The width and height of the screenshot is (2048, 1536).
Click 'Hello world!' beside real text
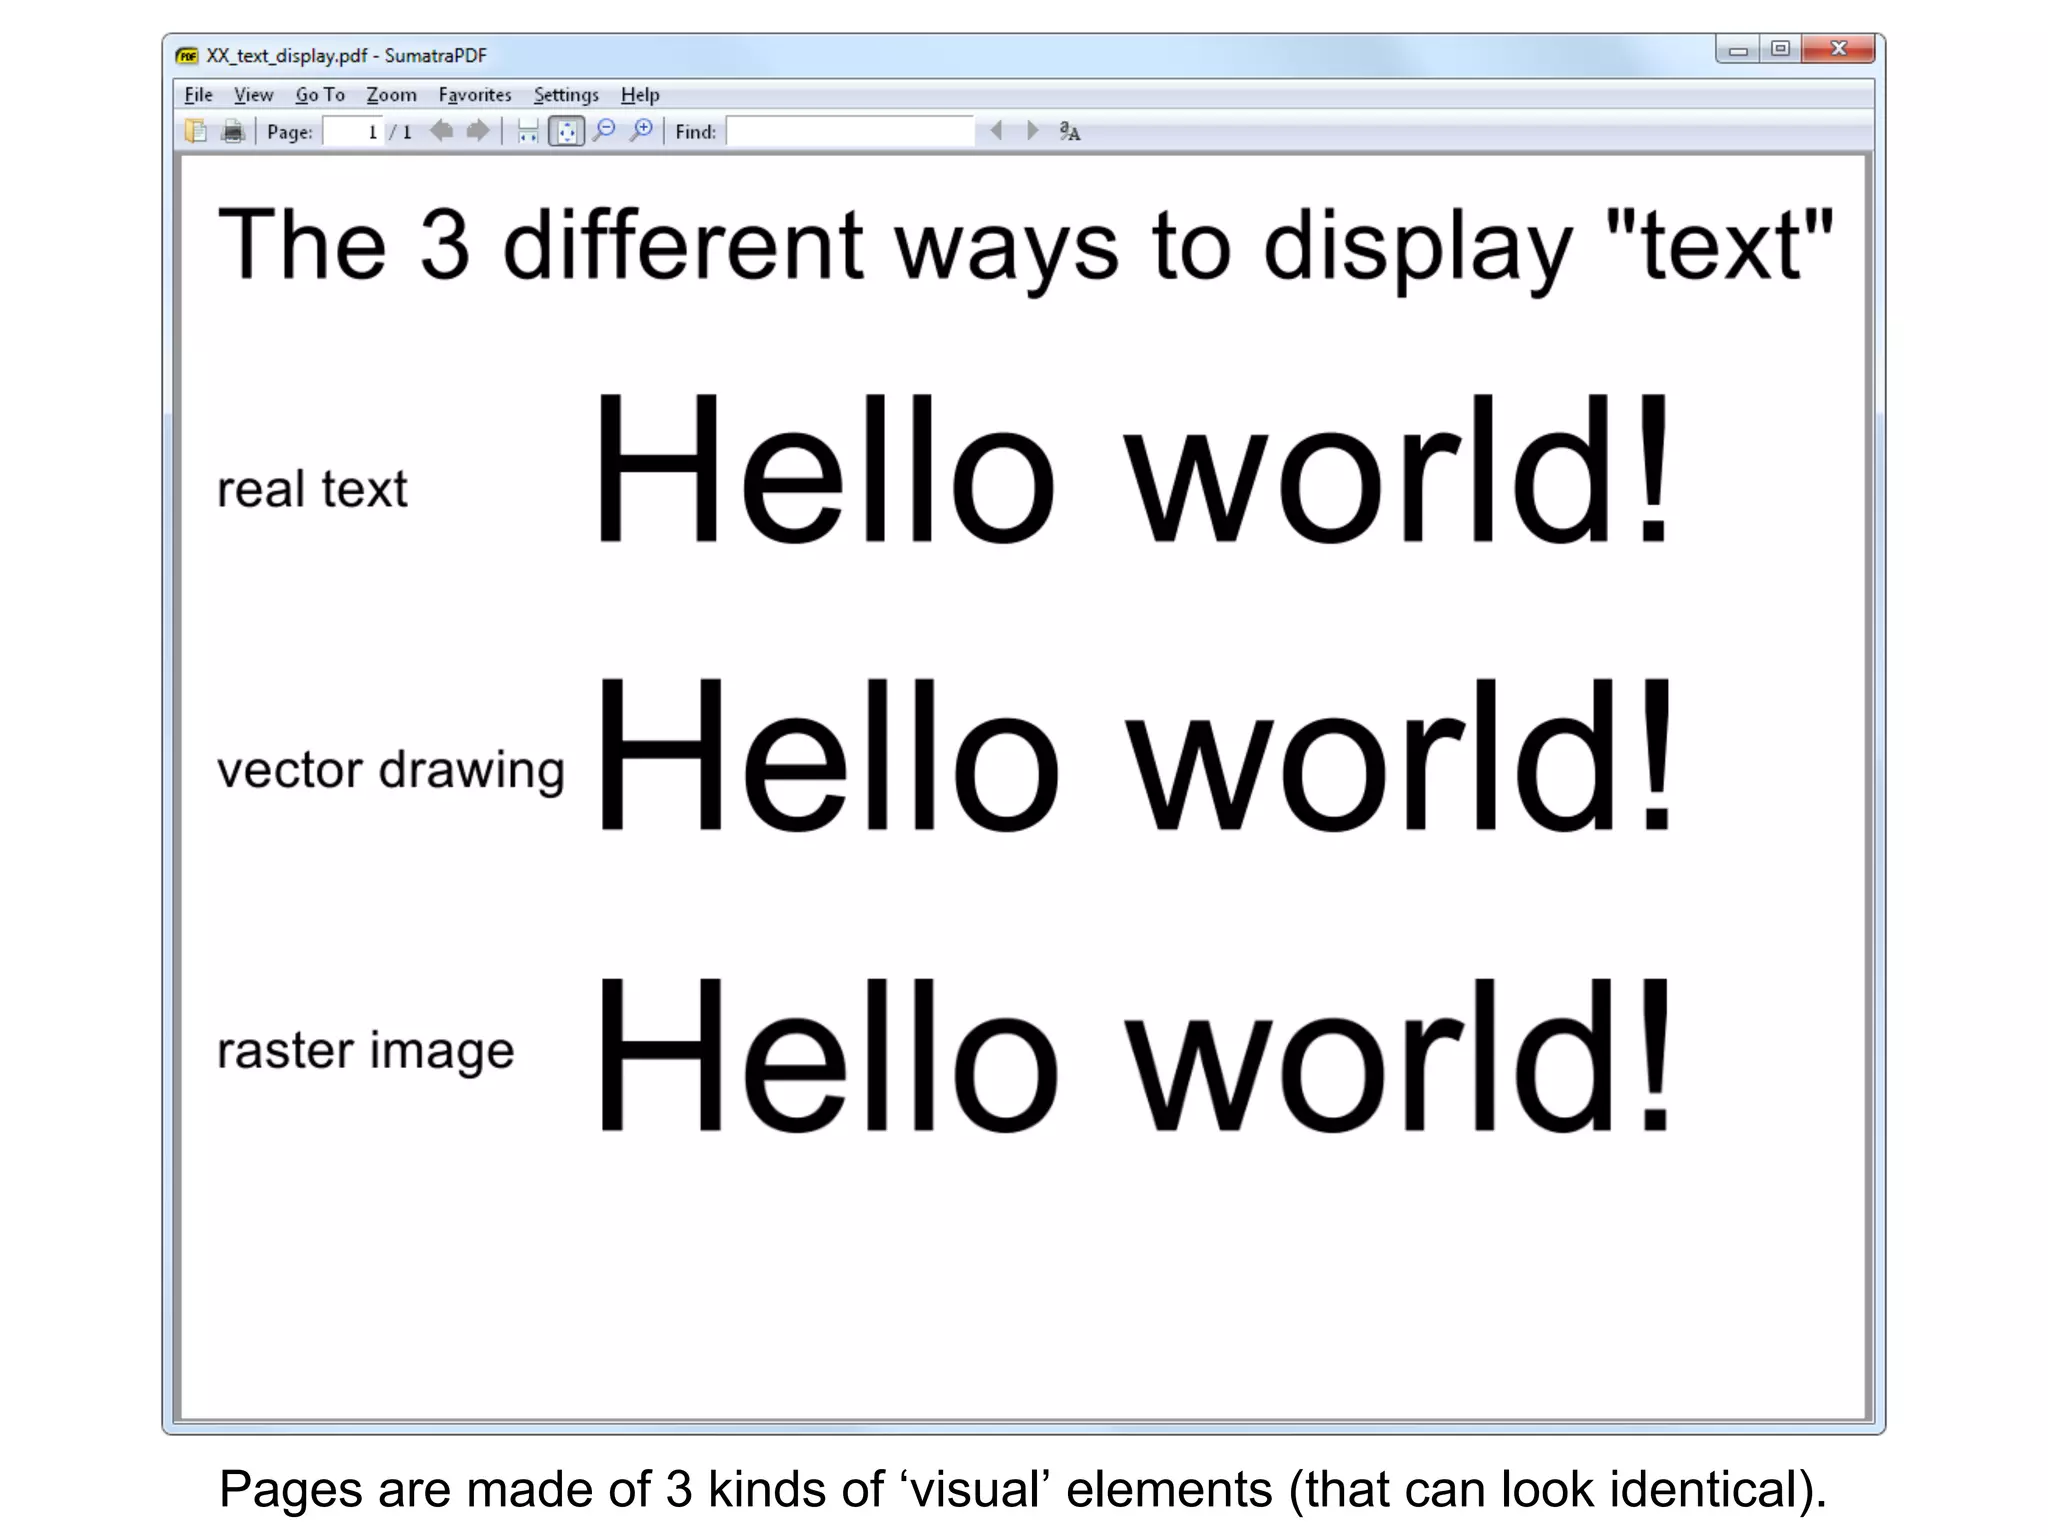click(x=1132, y=468)
